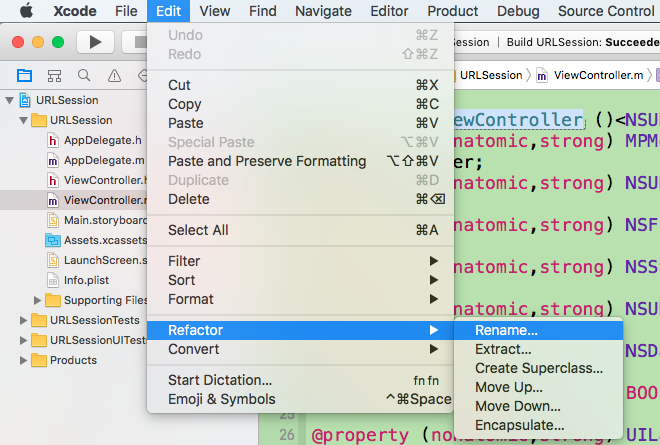This screenshot has height=445, width=660.
Task: Click URLSession in the jump bar
Action: 491,75
